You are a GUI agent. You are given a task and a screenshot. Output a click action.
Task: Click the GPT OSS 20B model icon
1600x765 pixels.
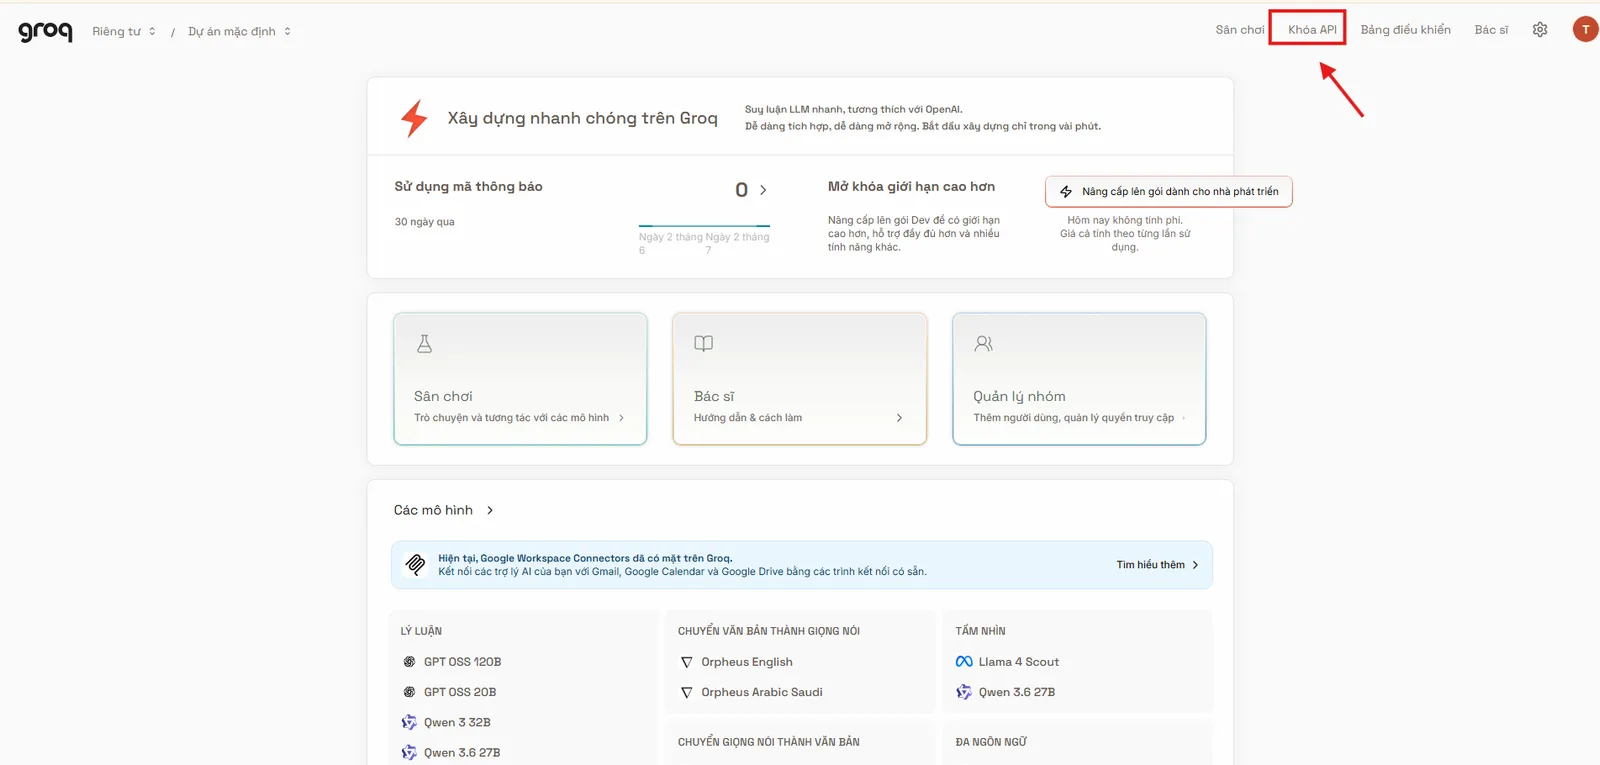coord(409,692)
